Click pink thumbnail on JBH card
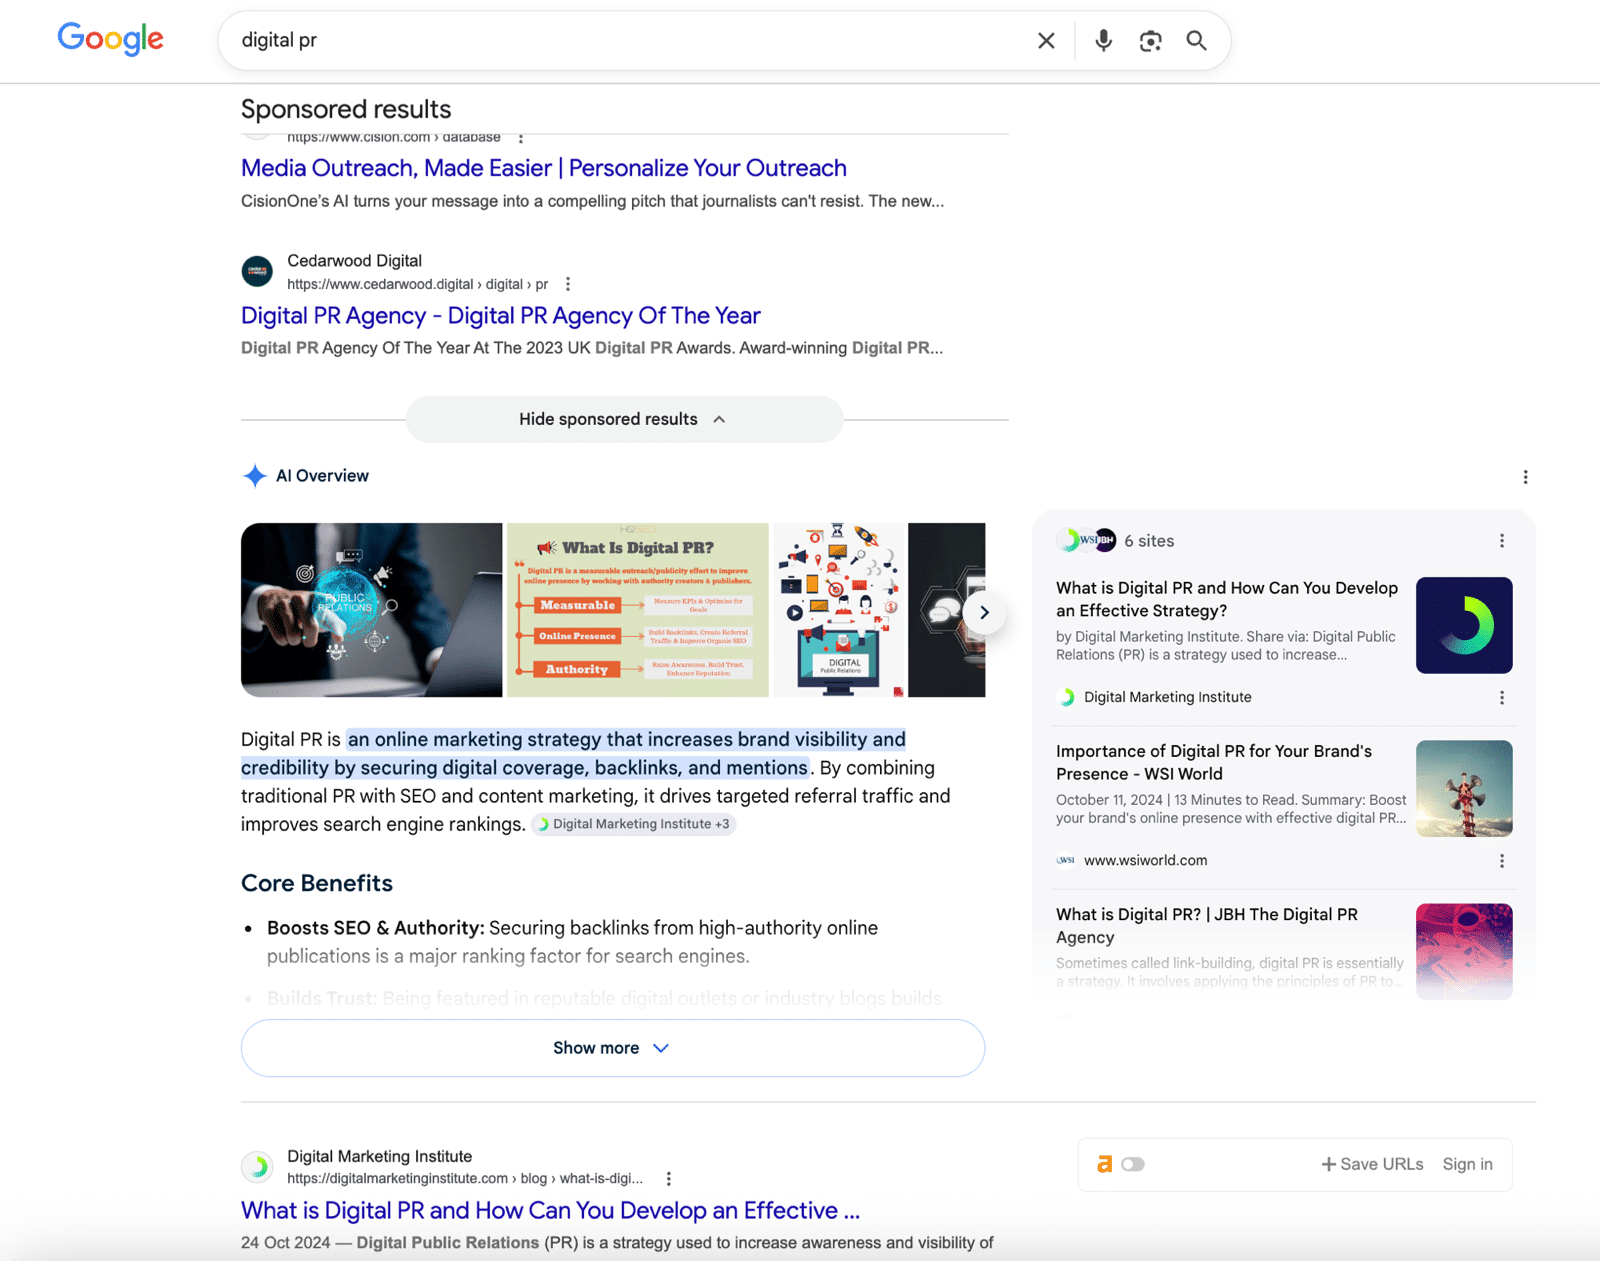Viewport: 1600px width, 1261px height. click(1464, 951)
